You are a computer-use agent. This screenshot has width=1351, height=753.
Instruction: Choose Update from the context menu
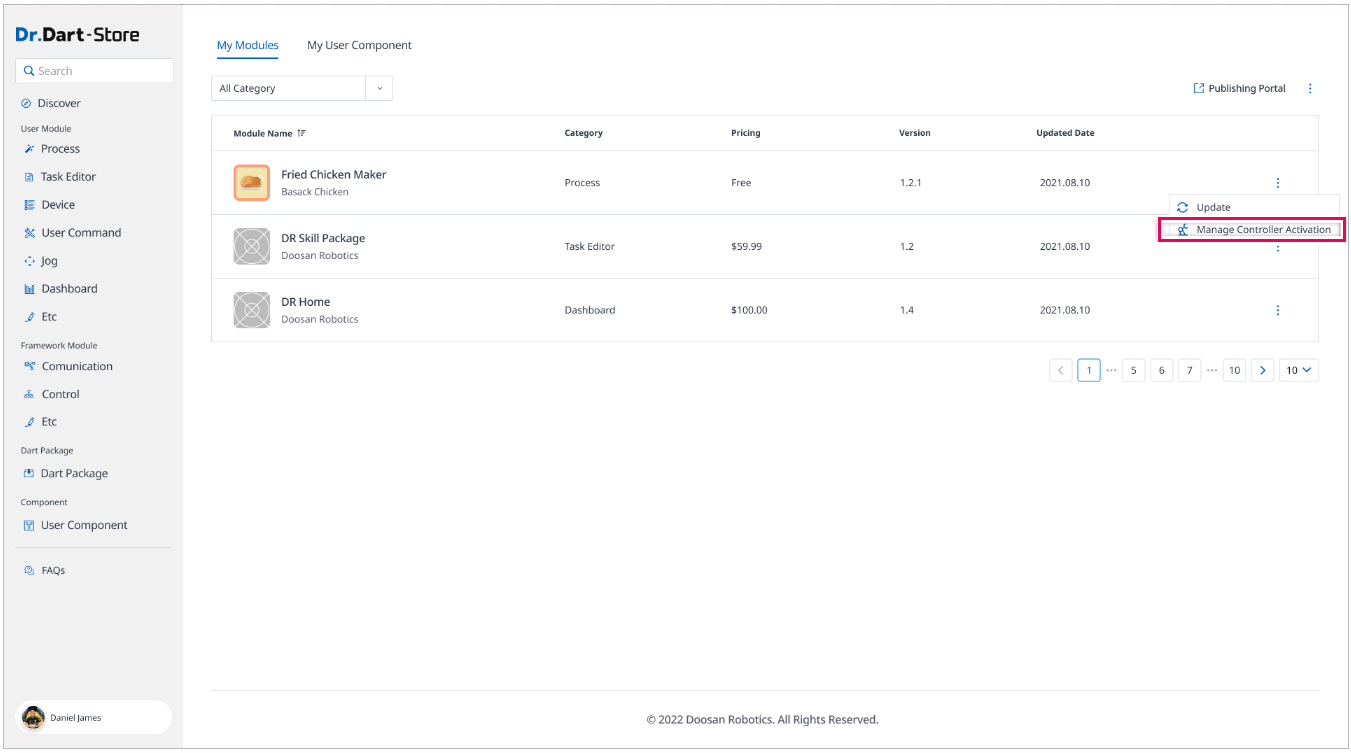(x=1213, y=207)
